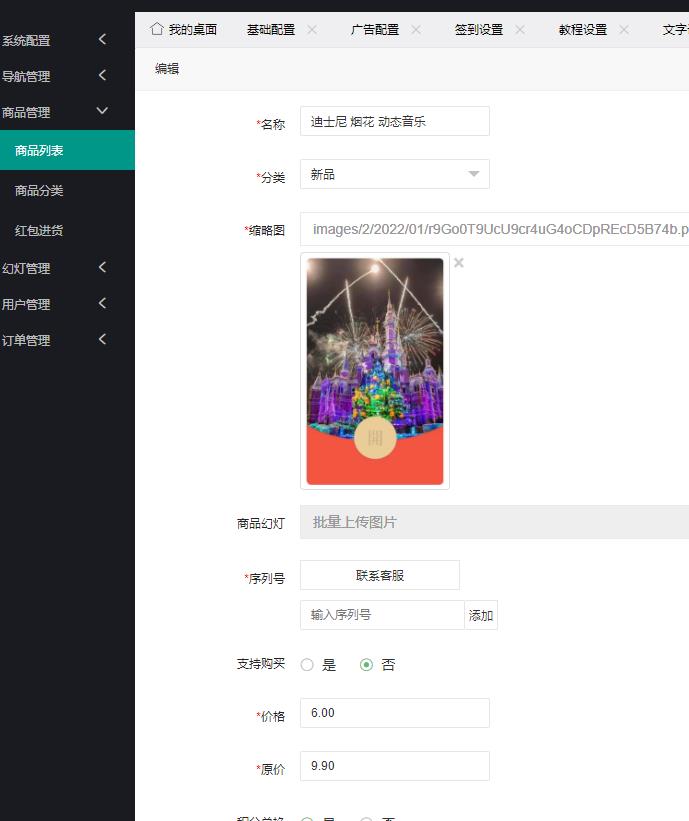Switch to the 签到设置 tab
Screen dimensions: 689x821
pyautogui.click(x=479, y=30)
